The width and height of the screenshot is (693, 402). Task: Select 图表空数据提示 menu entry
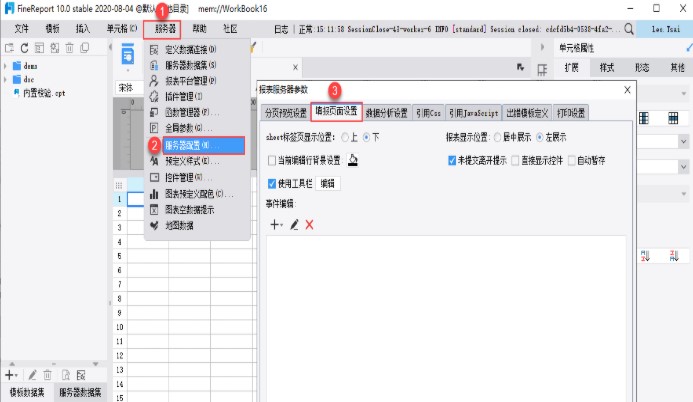pyautogui.click(x=197, y=209)
